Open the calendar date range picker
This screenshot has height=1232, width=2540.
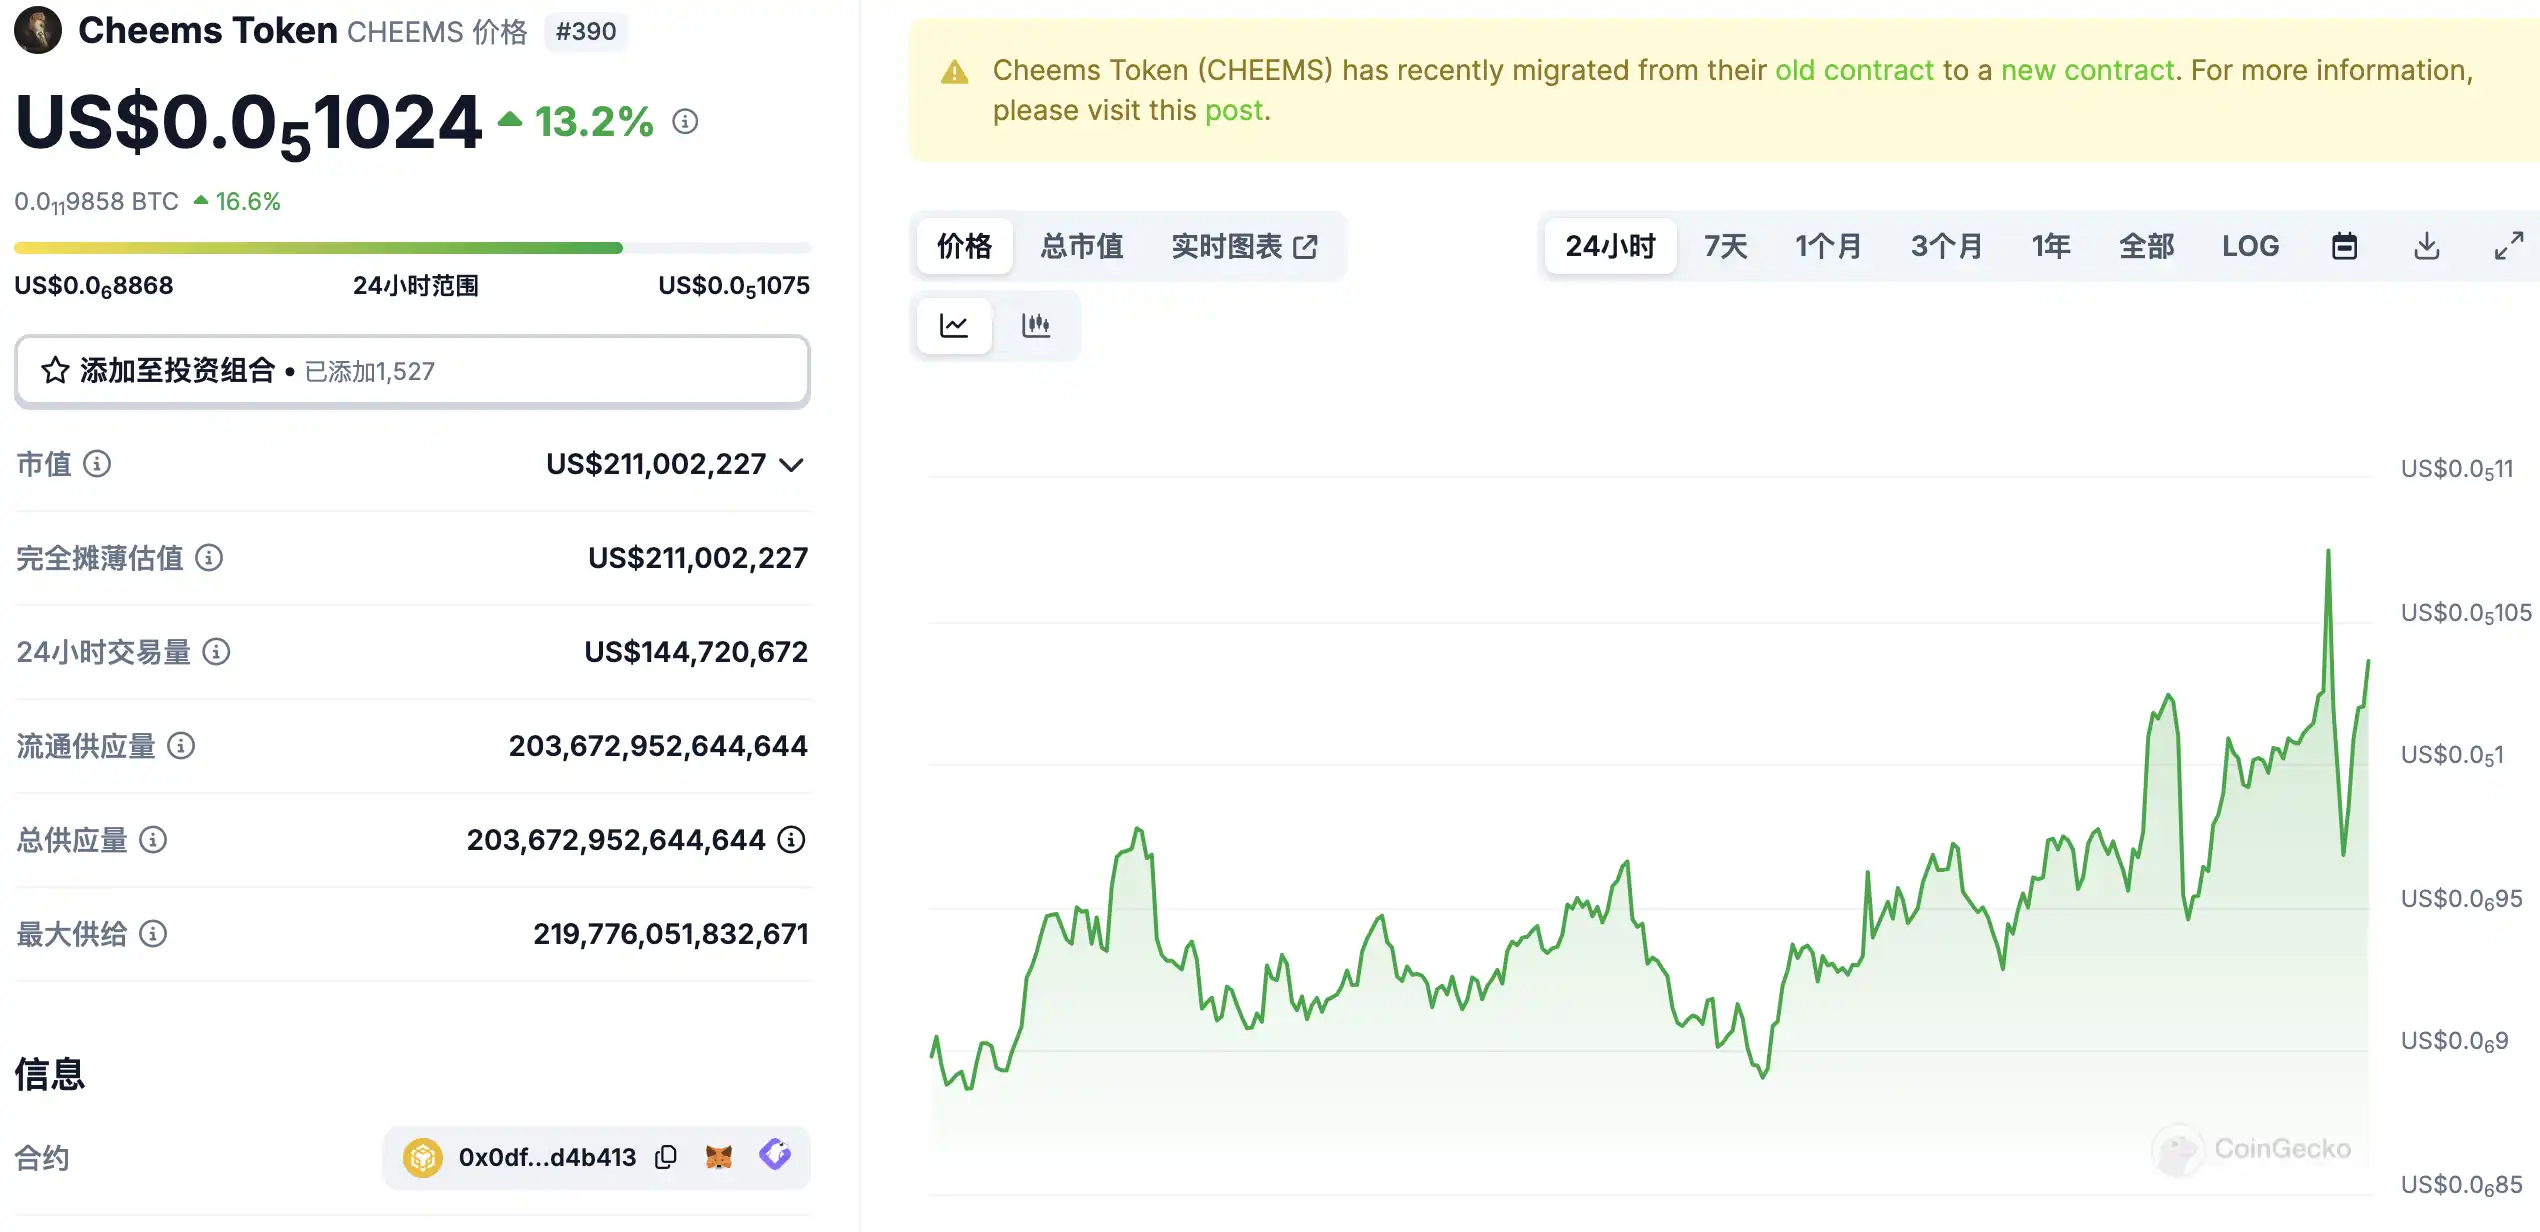(2344, 246)
